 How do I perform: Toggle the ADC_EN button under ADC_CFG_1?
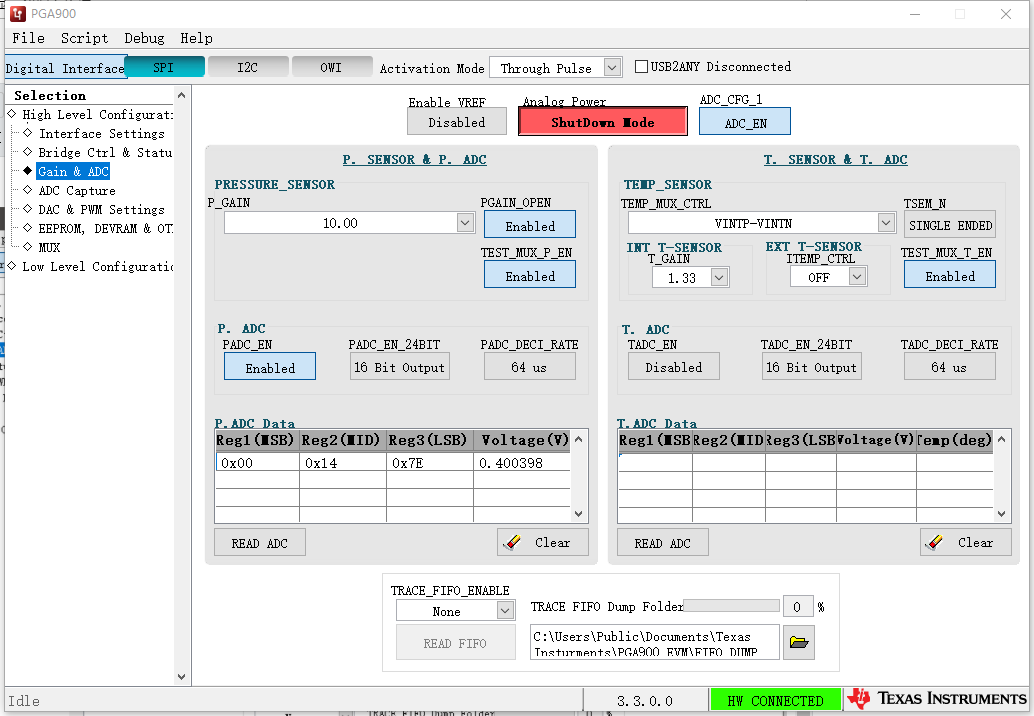pos(745,123)
